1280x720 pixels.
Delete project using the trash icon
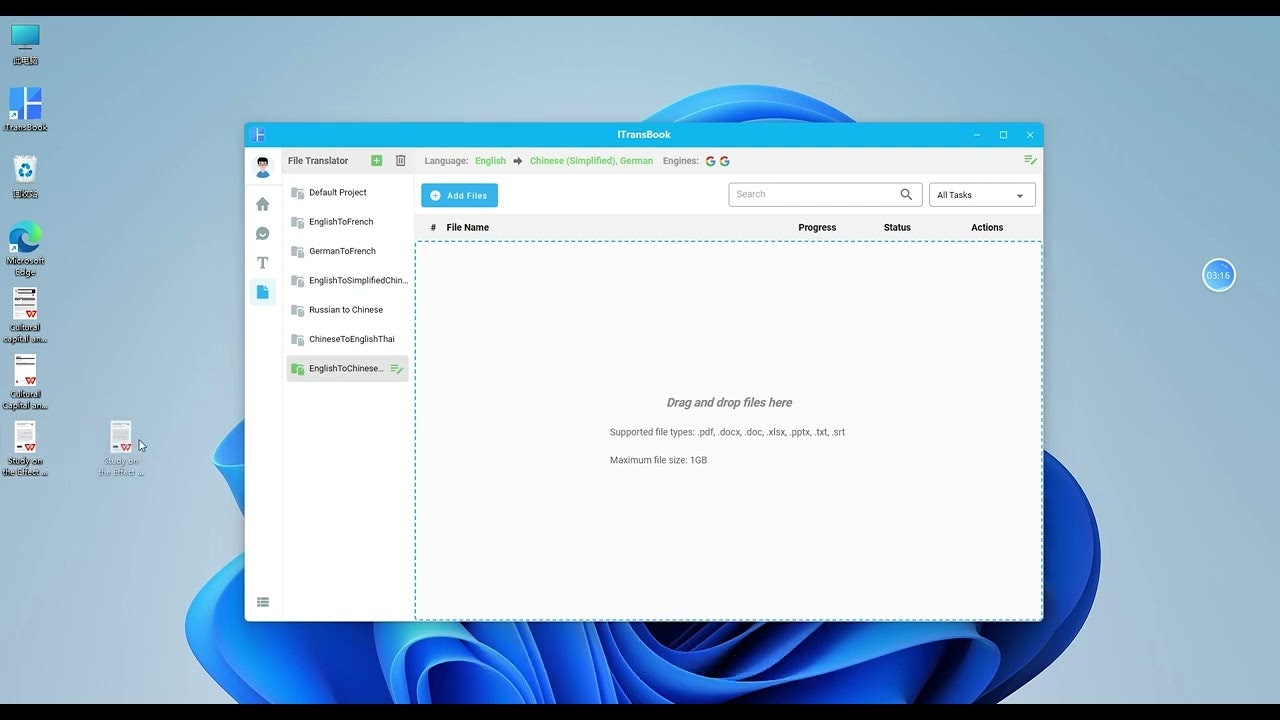[401, 160]
